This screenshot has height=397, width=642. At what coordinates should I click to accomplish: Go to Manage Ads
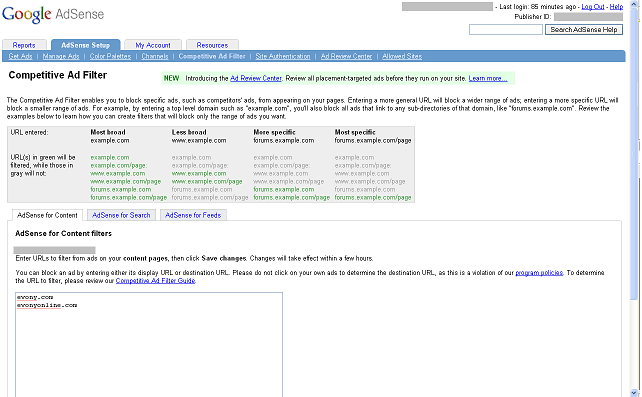coord(61,56)
